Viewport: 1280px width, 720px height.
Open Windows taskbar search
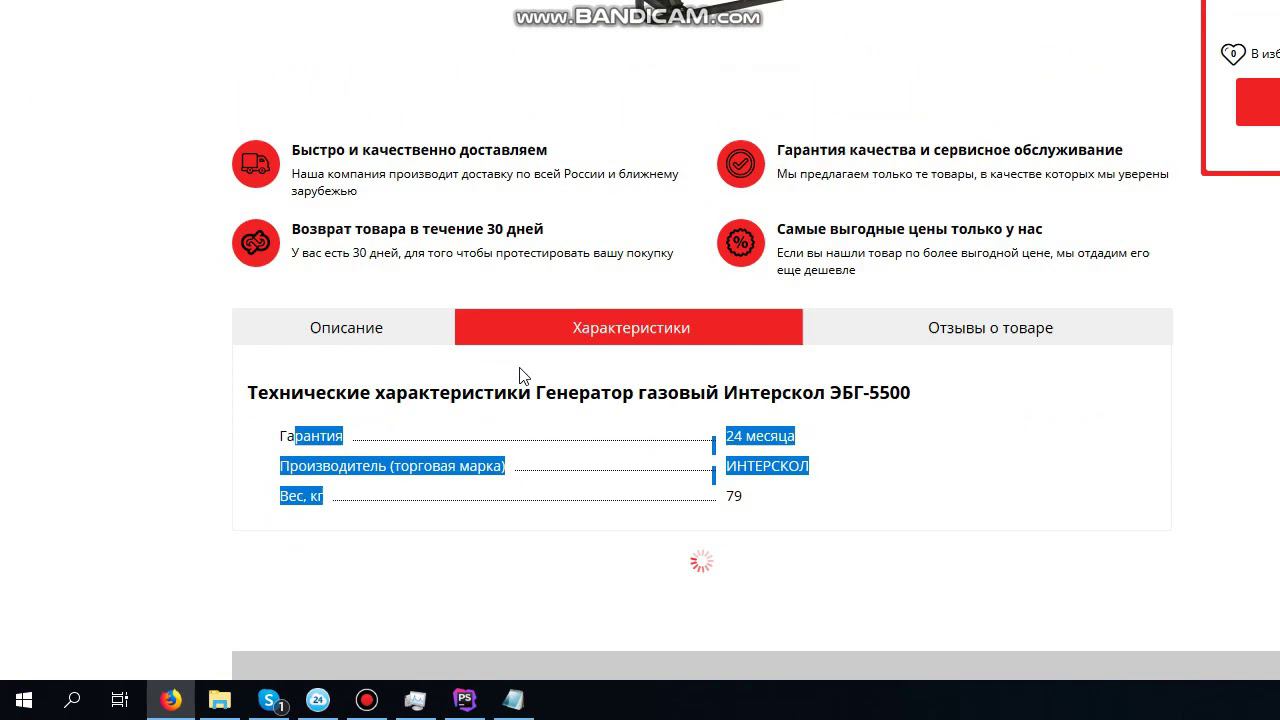[72, 700]
